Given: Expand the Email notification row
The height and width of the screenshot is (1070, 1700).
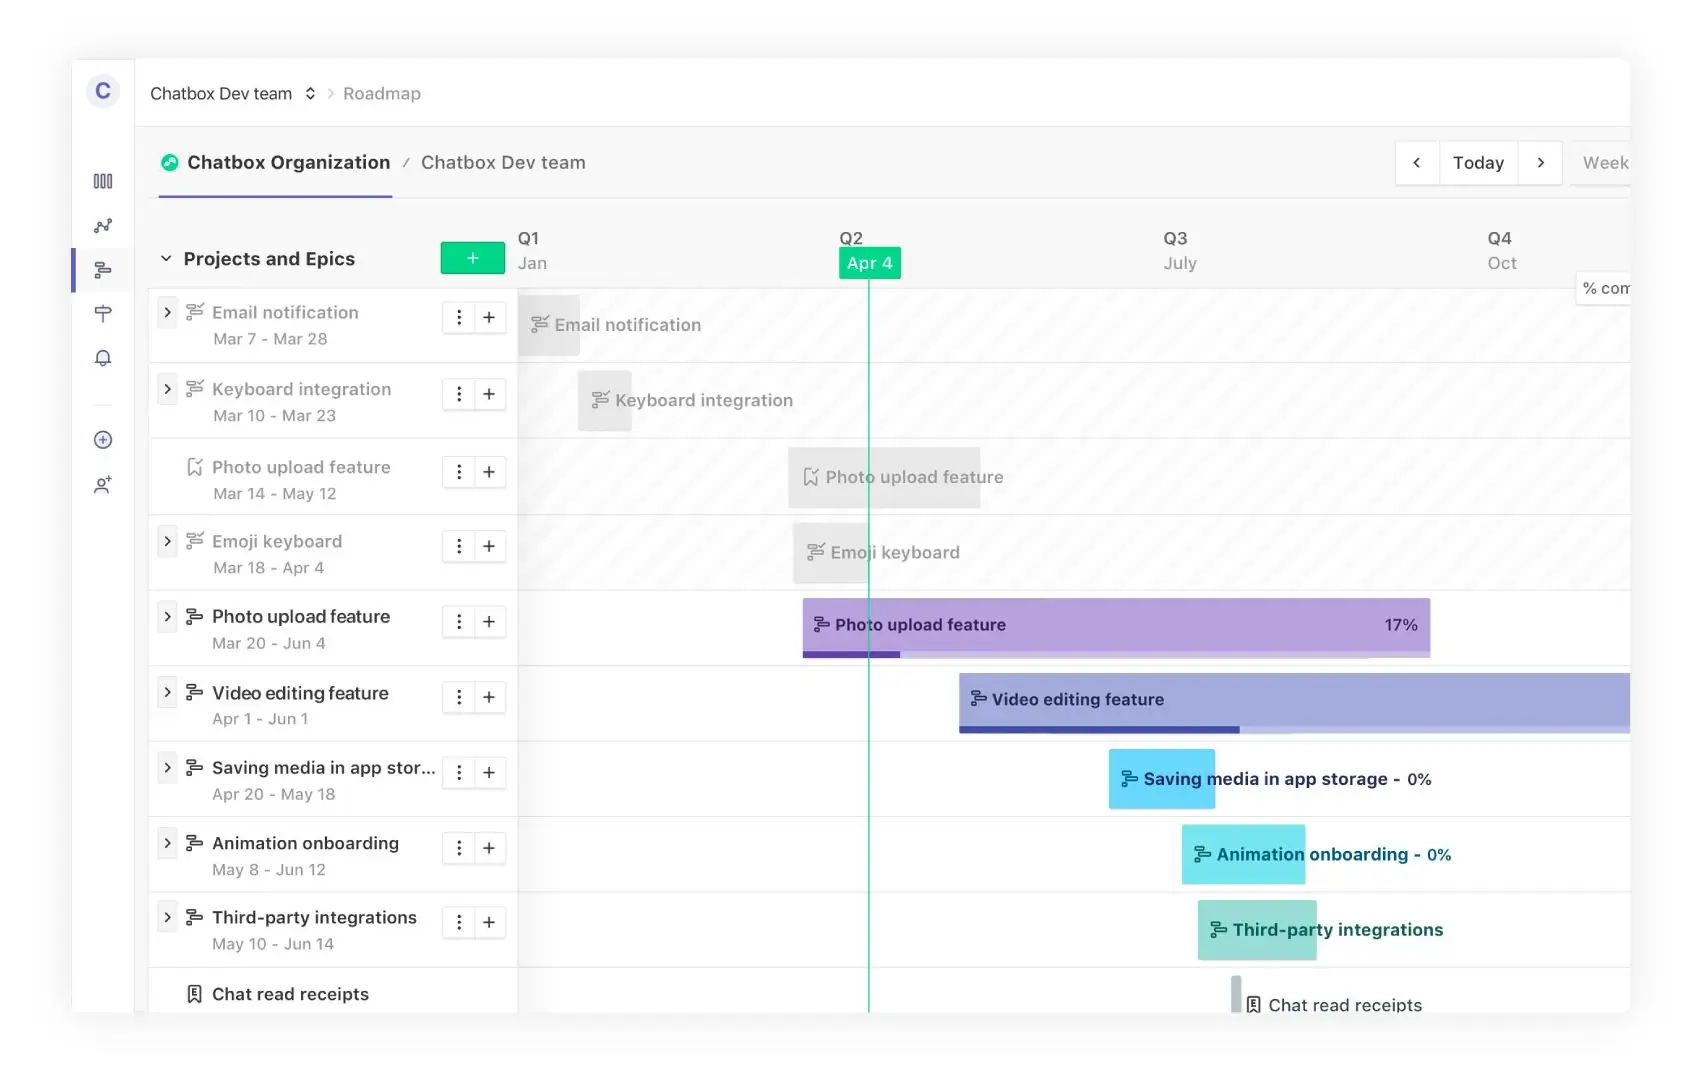Looking at the screenshot, I should [x=167, y=312].
